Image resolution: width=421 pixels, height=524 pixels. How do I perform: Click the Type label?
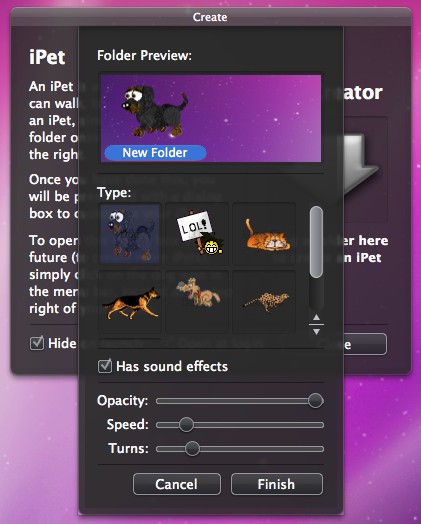[x=114, y=193]
